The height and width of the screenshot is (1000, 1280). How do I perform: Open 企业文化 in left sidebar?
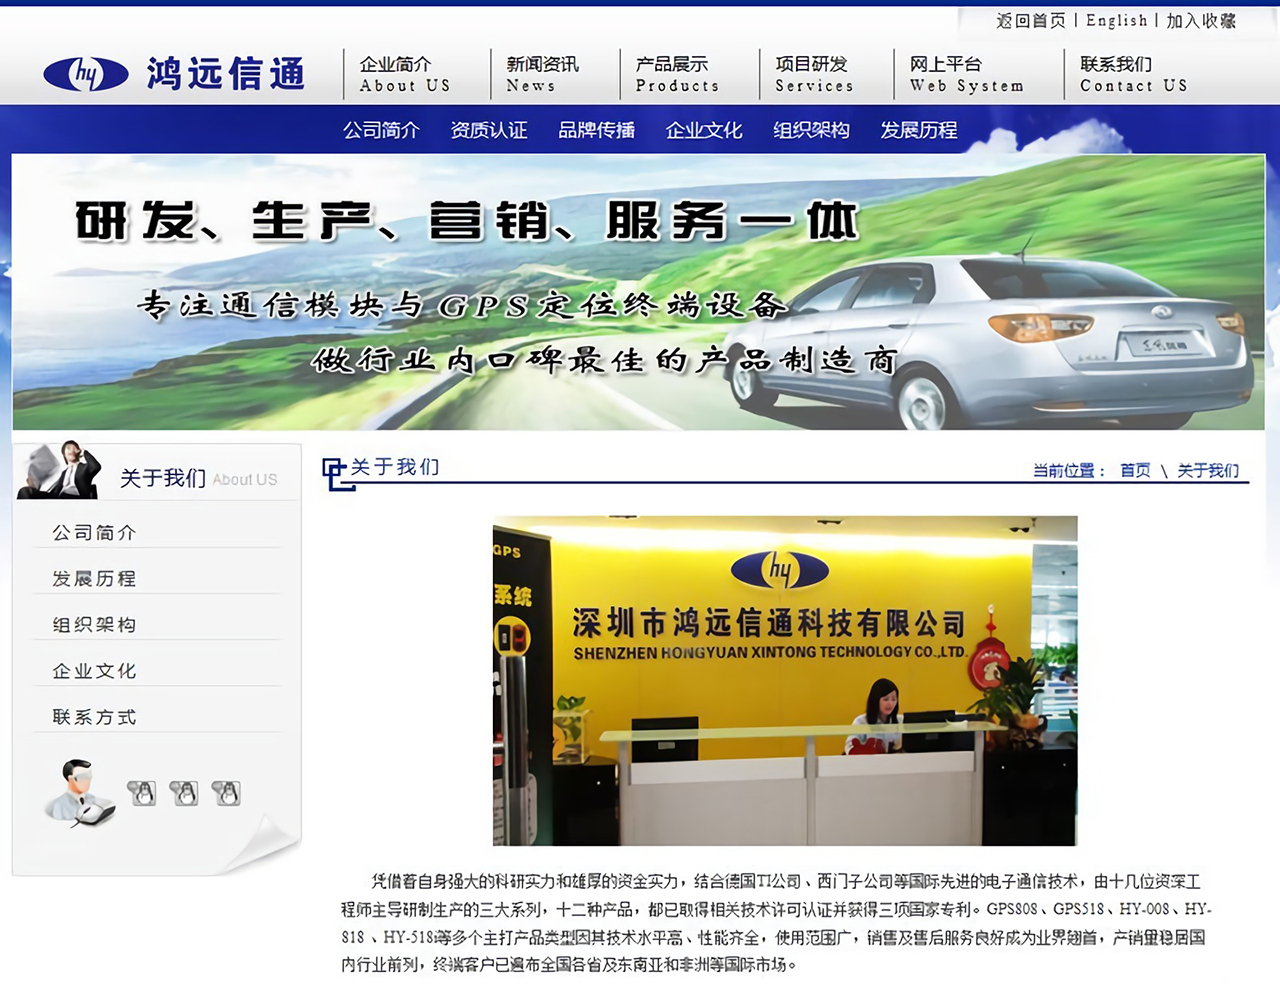click(94, 671)
